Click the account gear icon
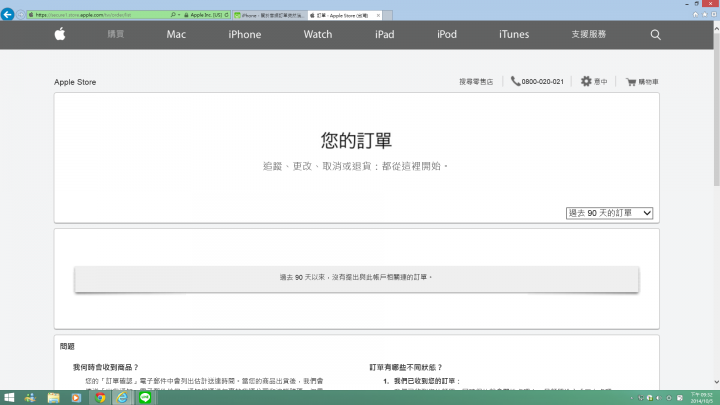Viewport: 720px width, 405px height. point(586,81)
